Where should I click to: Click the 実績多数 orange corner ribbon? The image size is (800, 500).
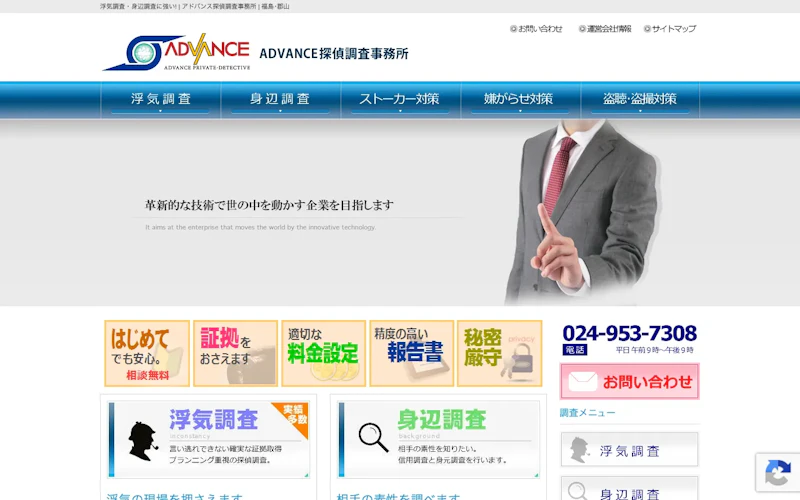coord(294,416)
